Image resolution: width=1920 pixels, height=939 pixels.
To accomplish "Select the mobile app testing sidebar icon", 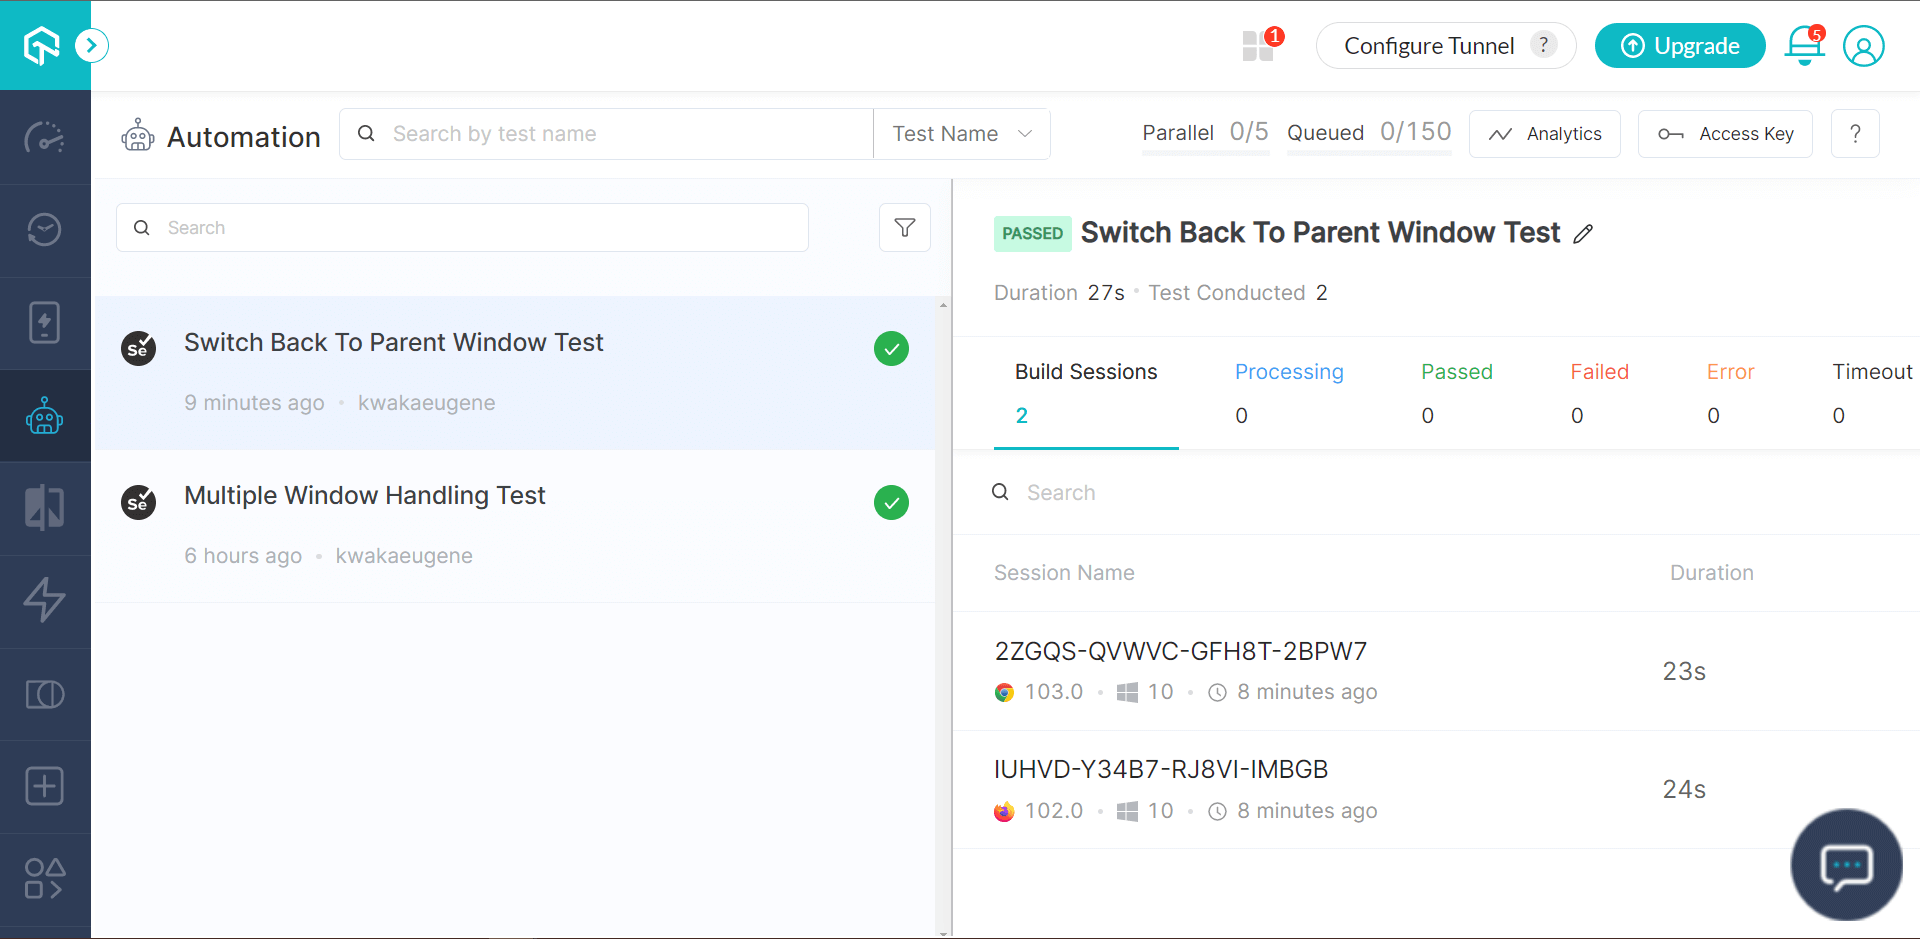I will pos(45,322).
